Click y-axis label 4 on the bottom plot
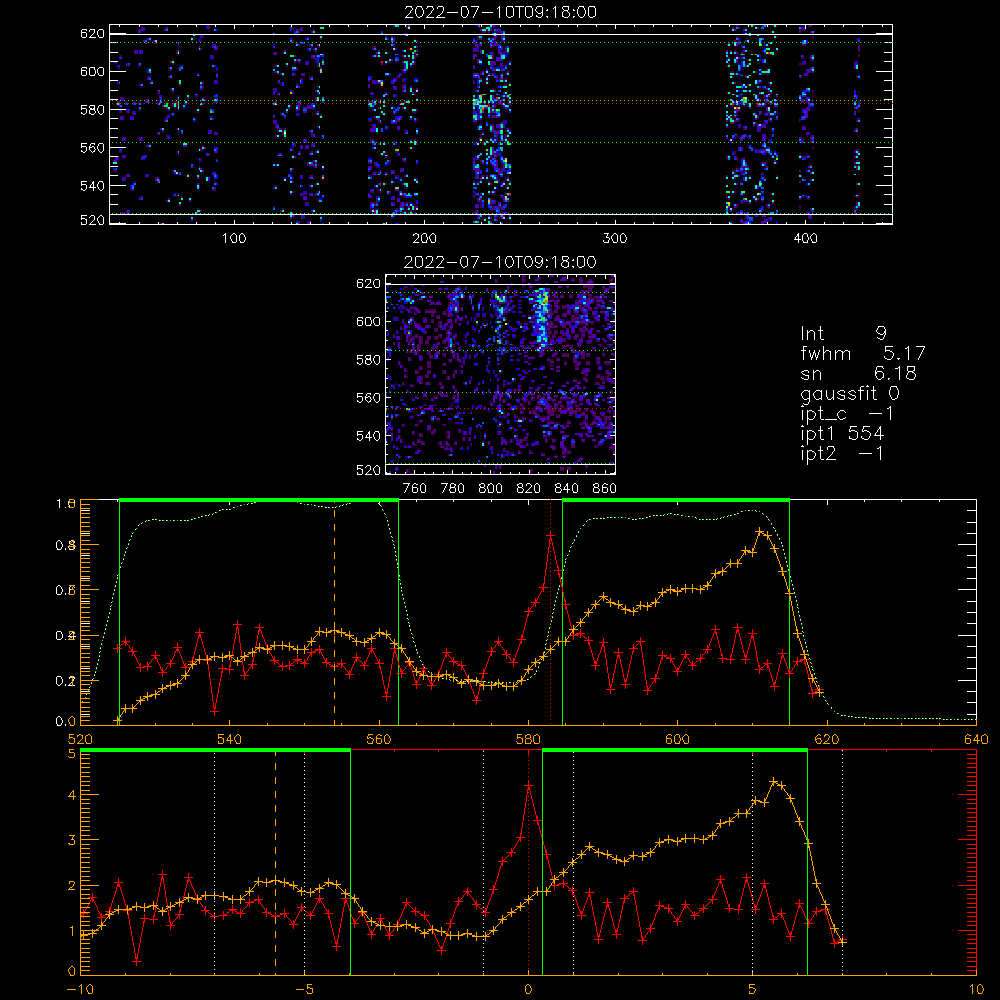The height and width of the screenshot is (1000, 1000). tap(71, 795)
